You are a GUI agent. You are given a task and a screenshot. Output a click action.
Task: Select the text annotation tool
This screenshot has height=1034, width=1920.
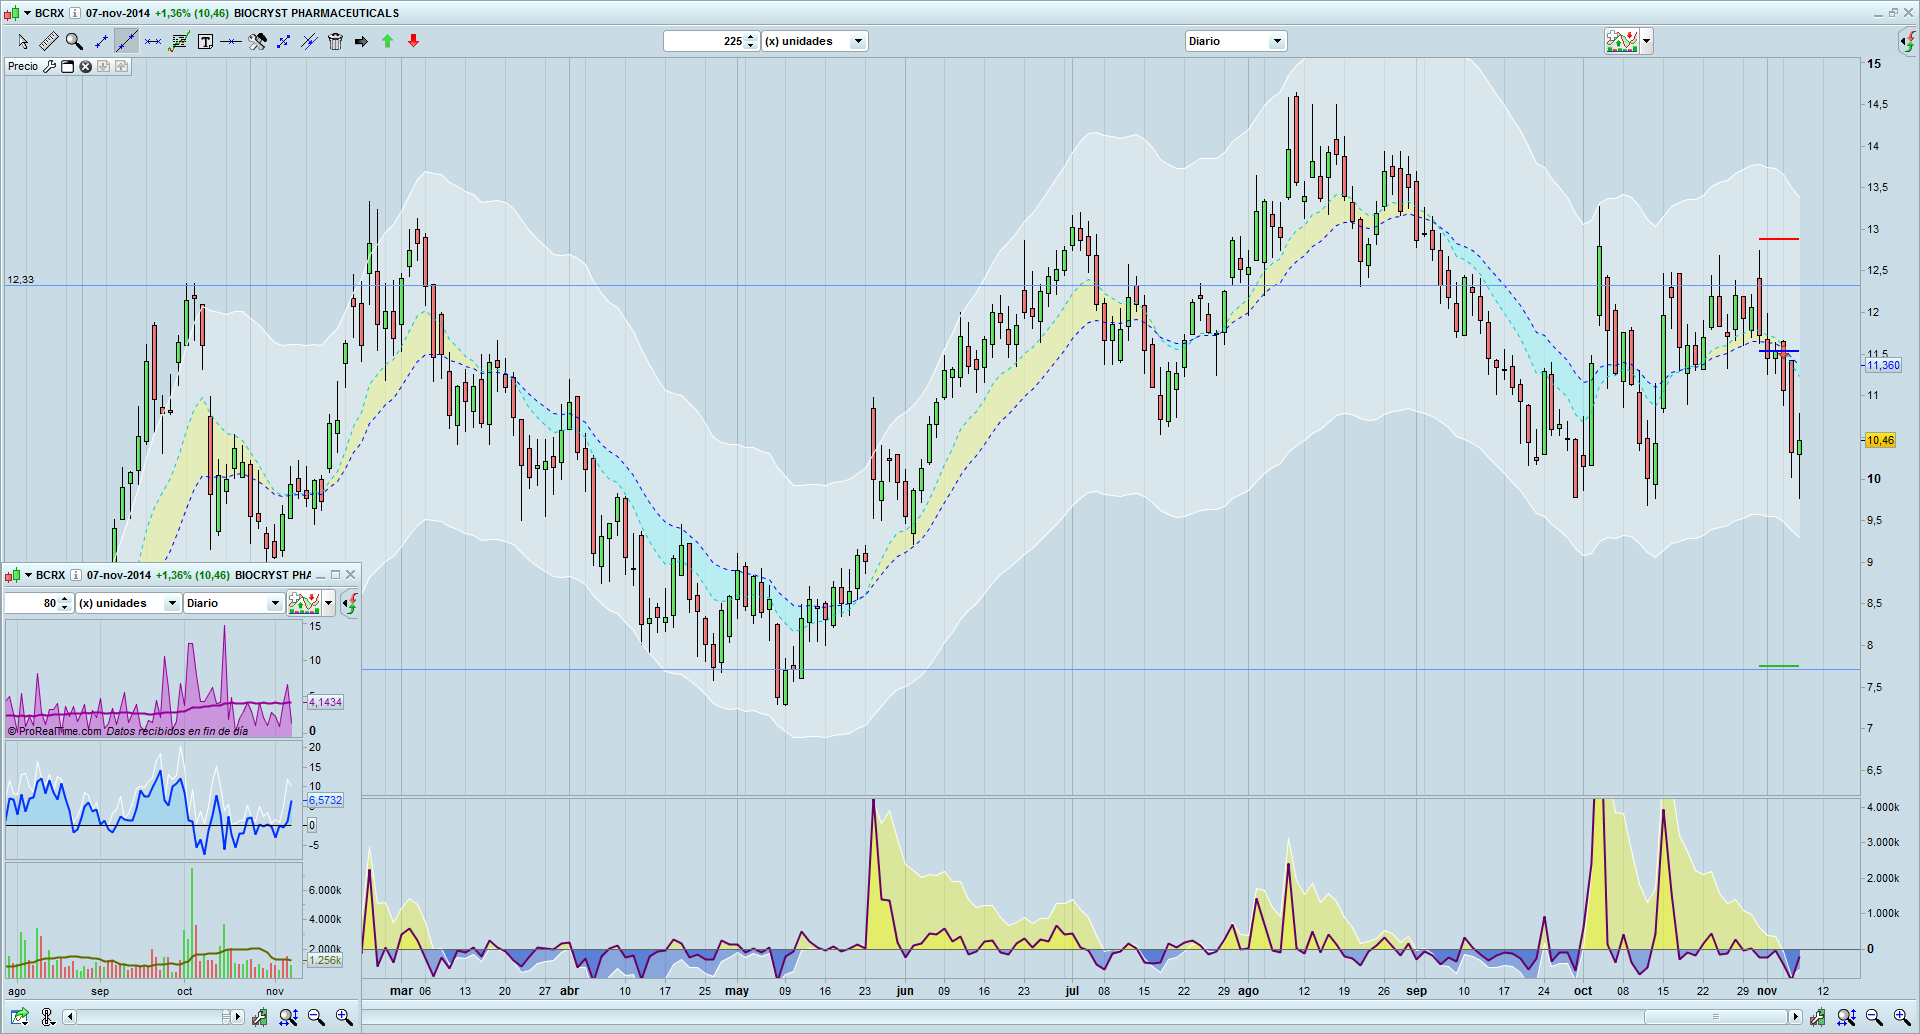point(205,41)
